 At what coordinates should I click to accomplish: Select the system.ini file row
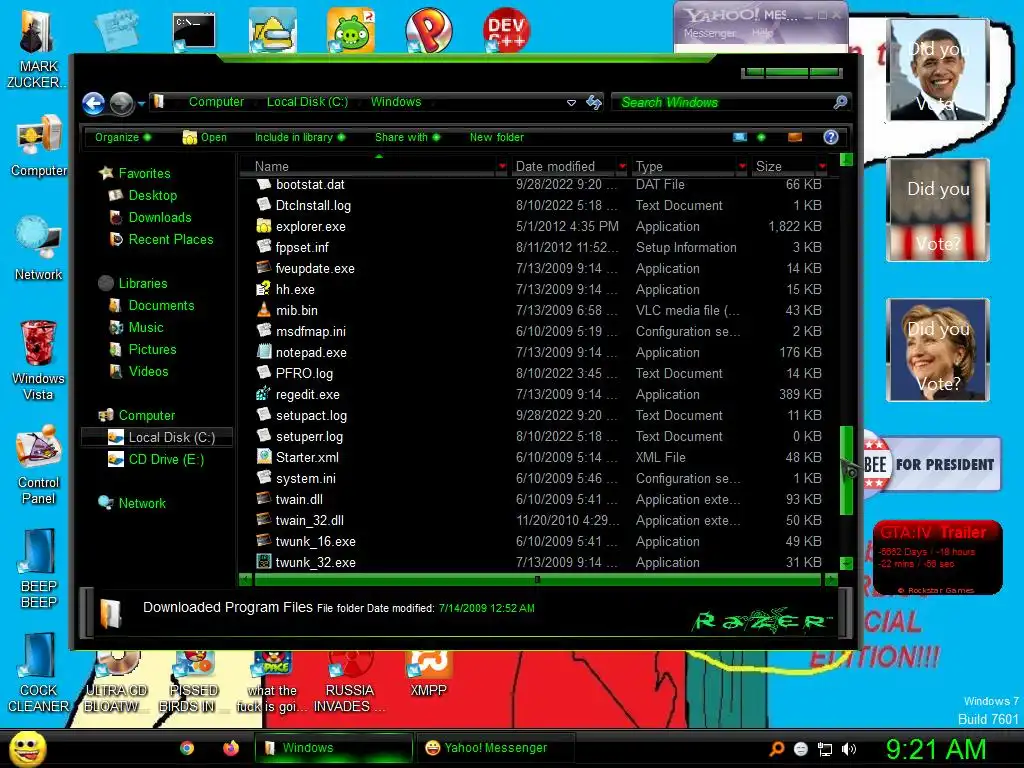click(539, 479)
